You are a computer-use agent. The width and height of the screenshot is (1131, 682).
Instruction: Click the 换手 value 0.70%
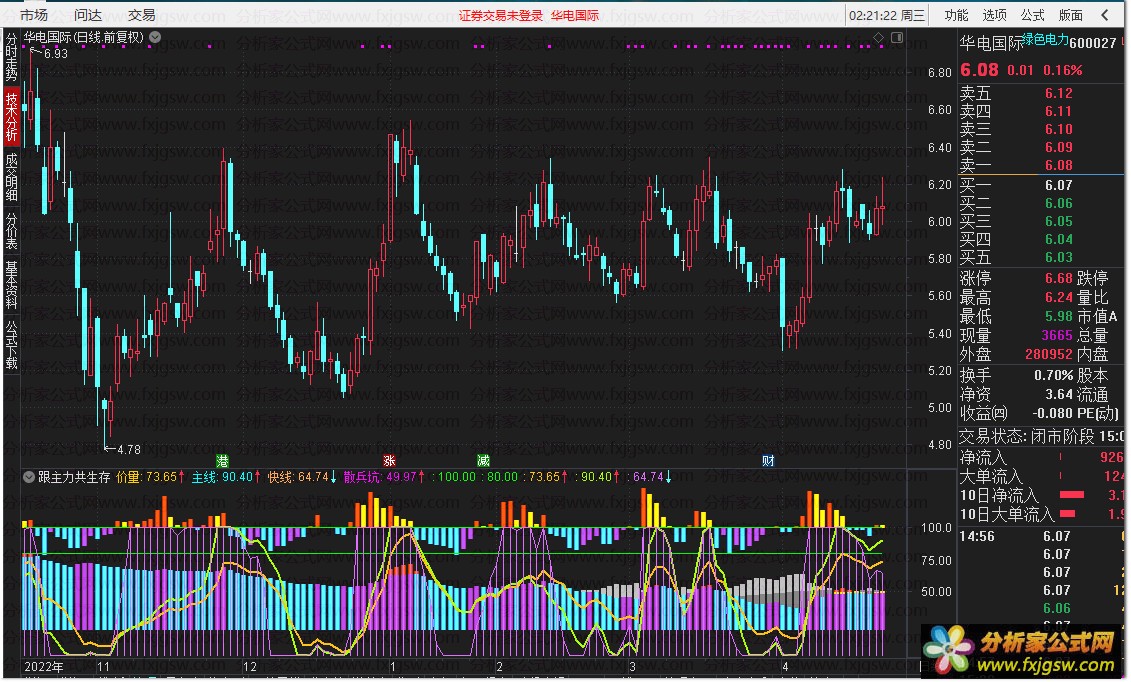pos(1053,376)
